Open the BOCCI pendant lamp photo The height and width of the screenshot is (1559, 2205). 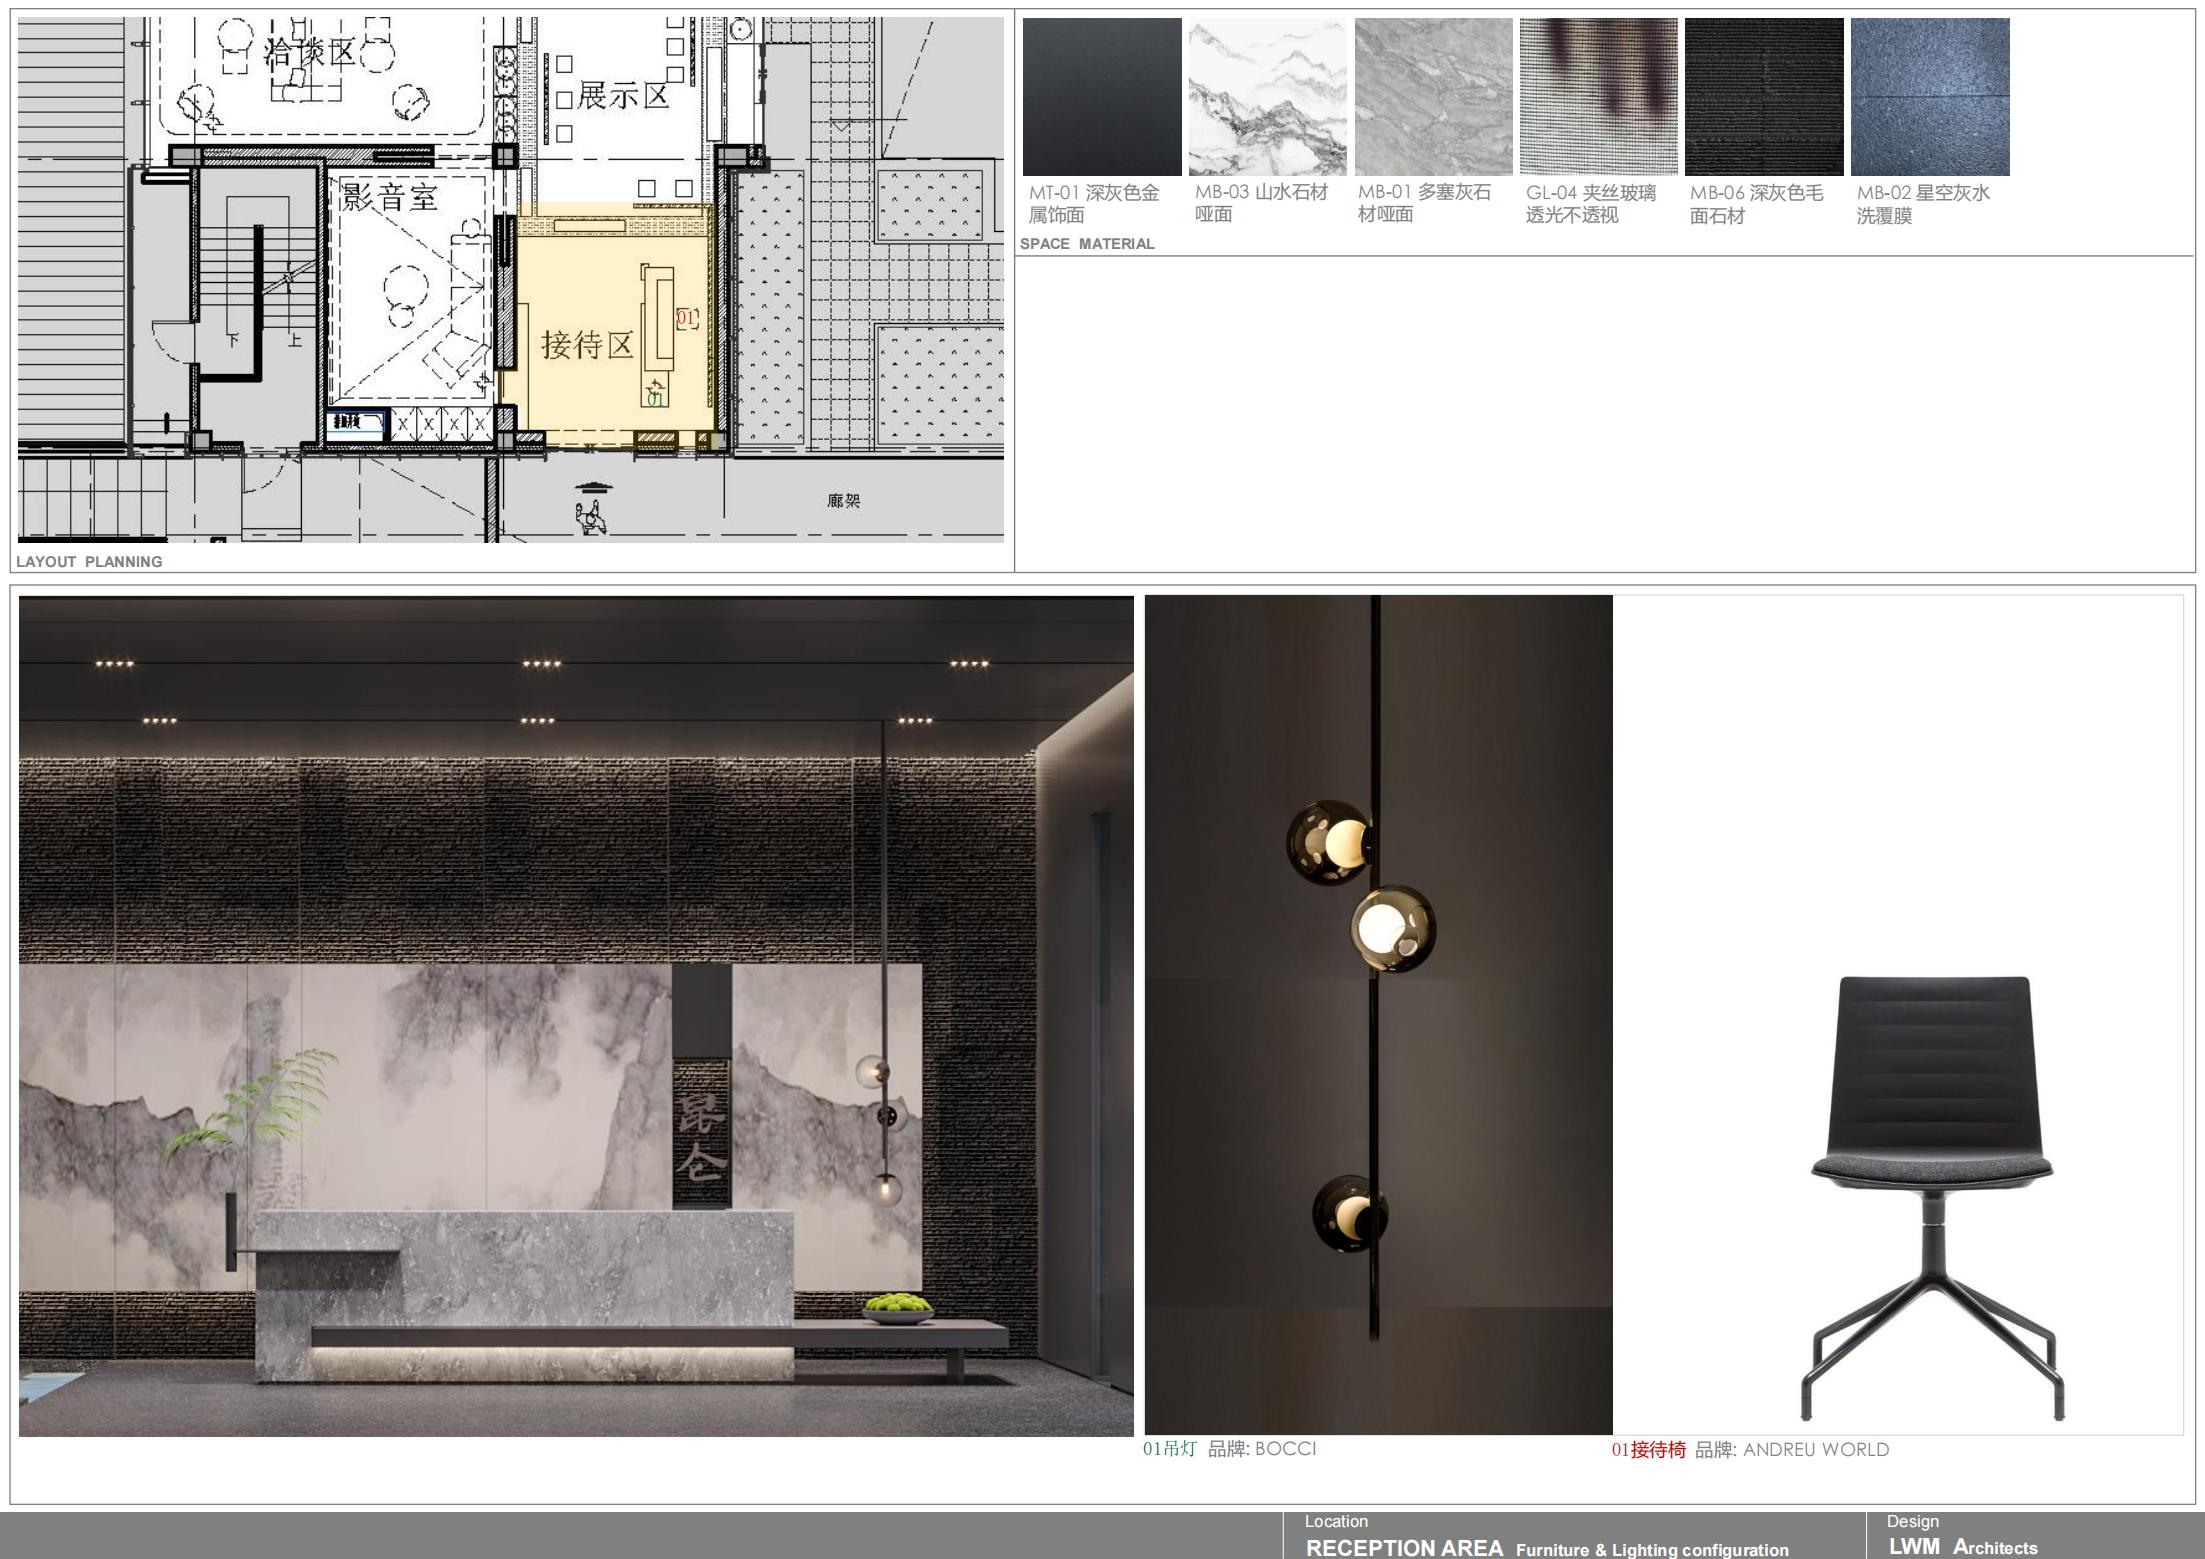coord(1378,1014)
